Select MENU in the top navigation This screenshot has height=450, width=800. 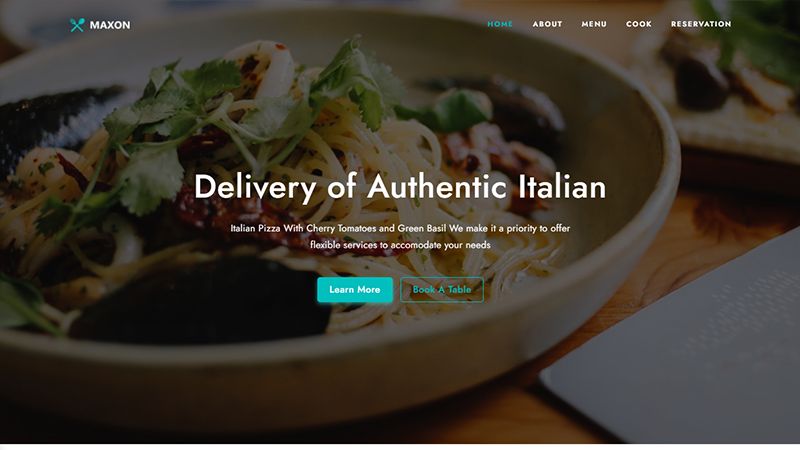[594, 24]
